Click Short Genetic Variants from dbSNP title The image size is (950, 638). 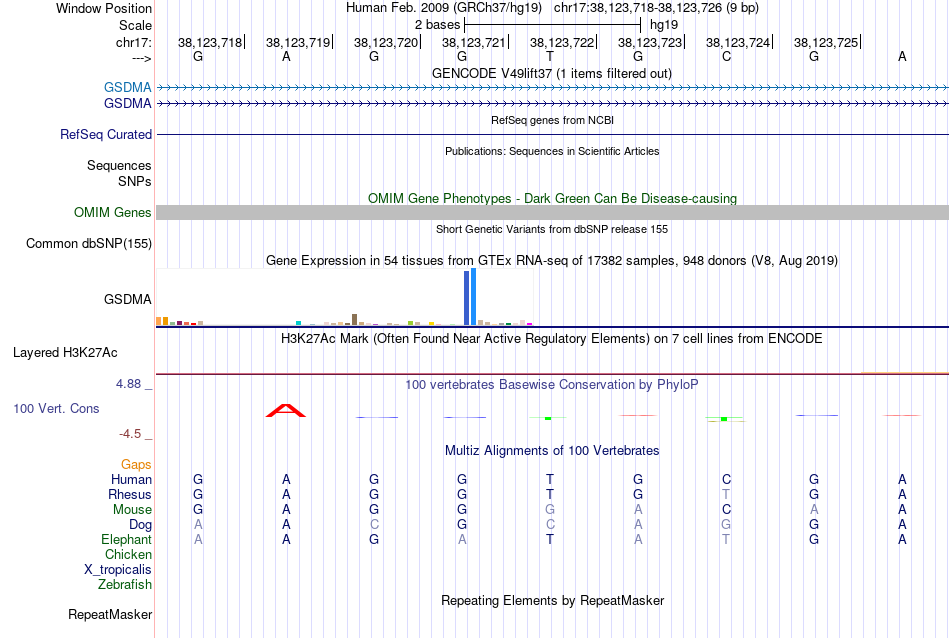[x=552, y=229]
